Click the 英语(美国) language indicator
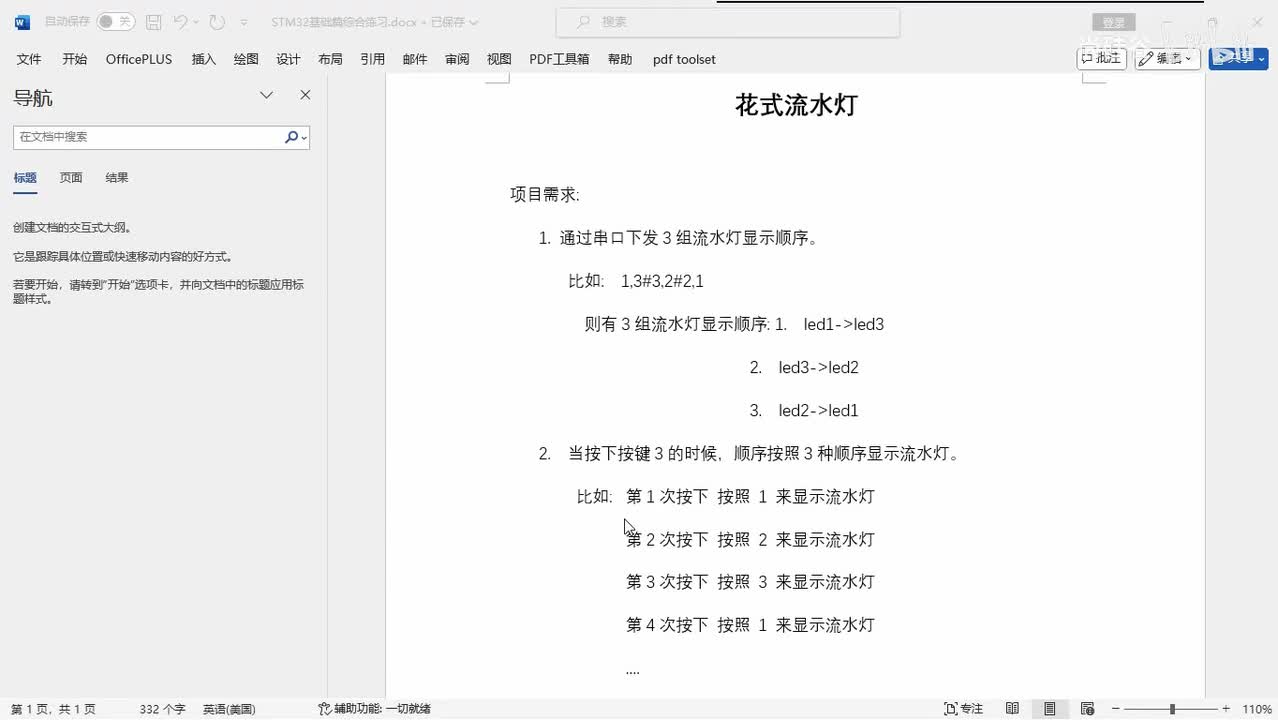This screenshot has width=1278, height=720. tap(229, 709)
